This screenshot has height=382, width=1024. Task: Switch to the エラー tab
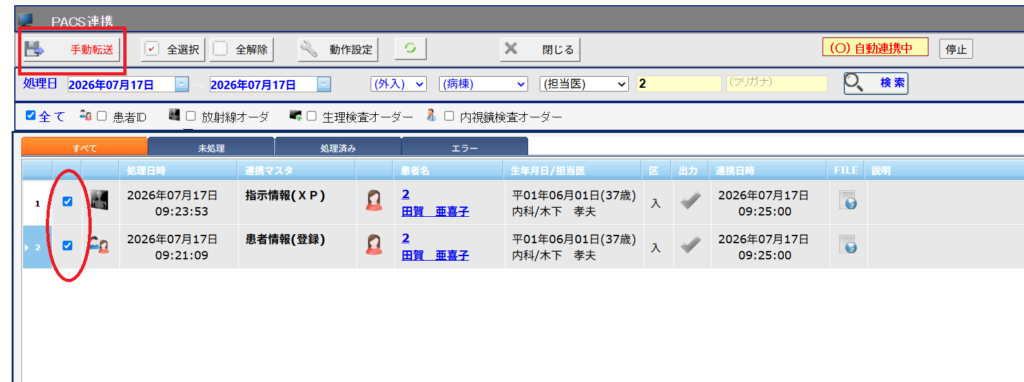click(464, 148)
